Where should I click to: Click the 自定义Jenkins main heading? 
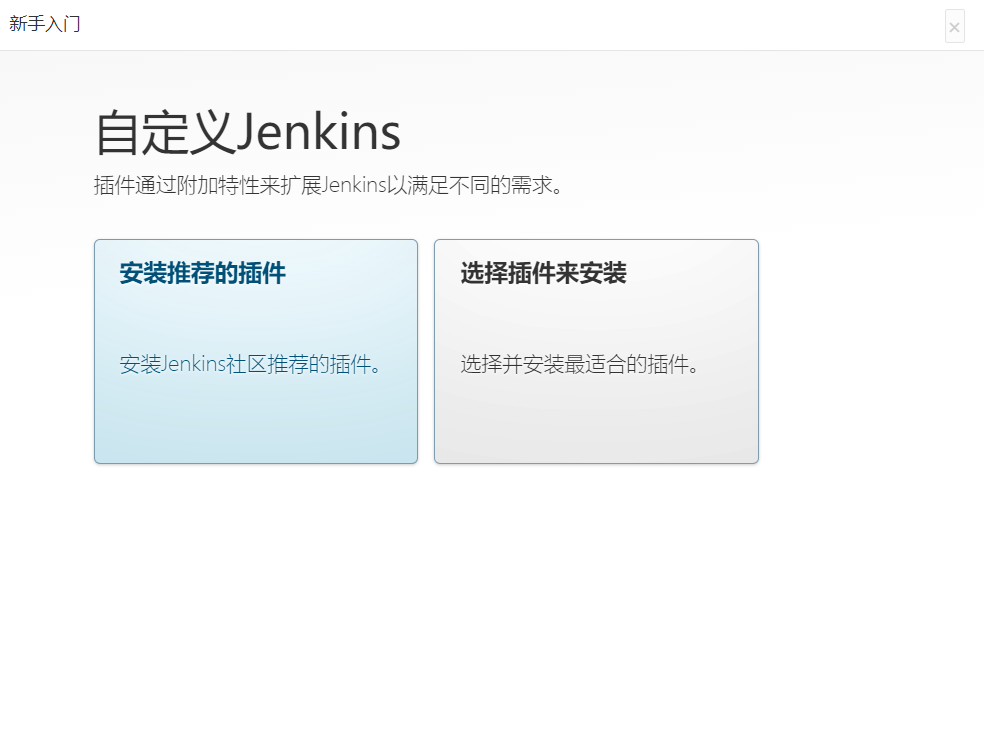click(x=247, y=132)
